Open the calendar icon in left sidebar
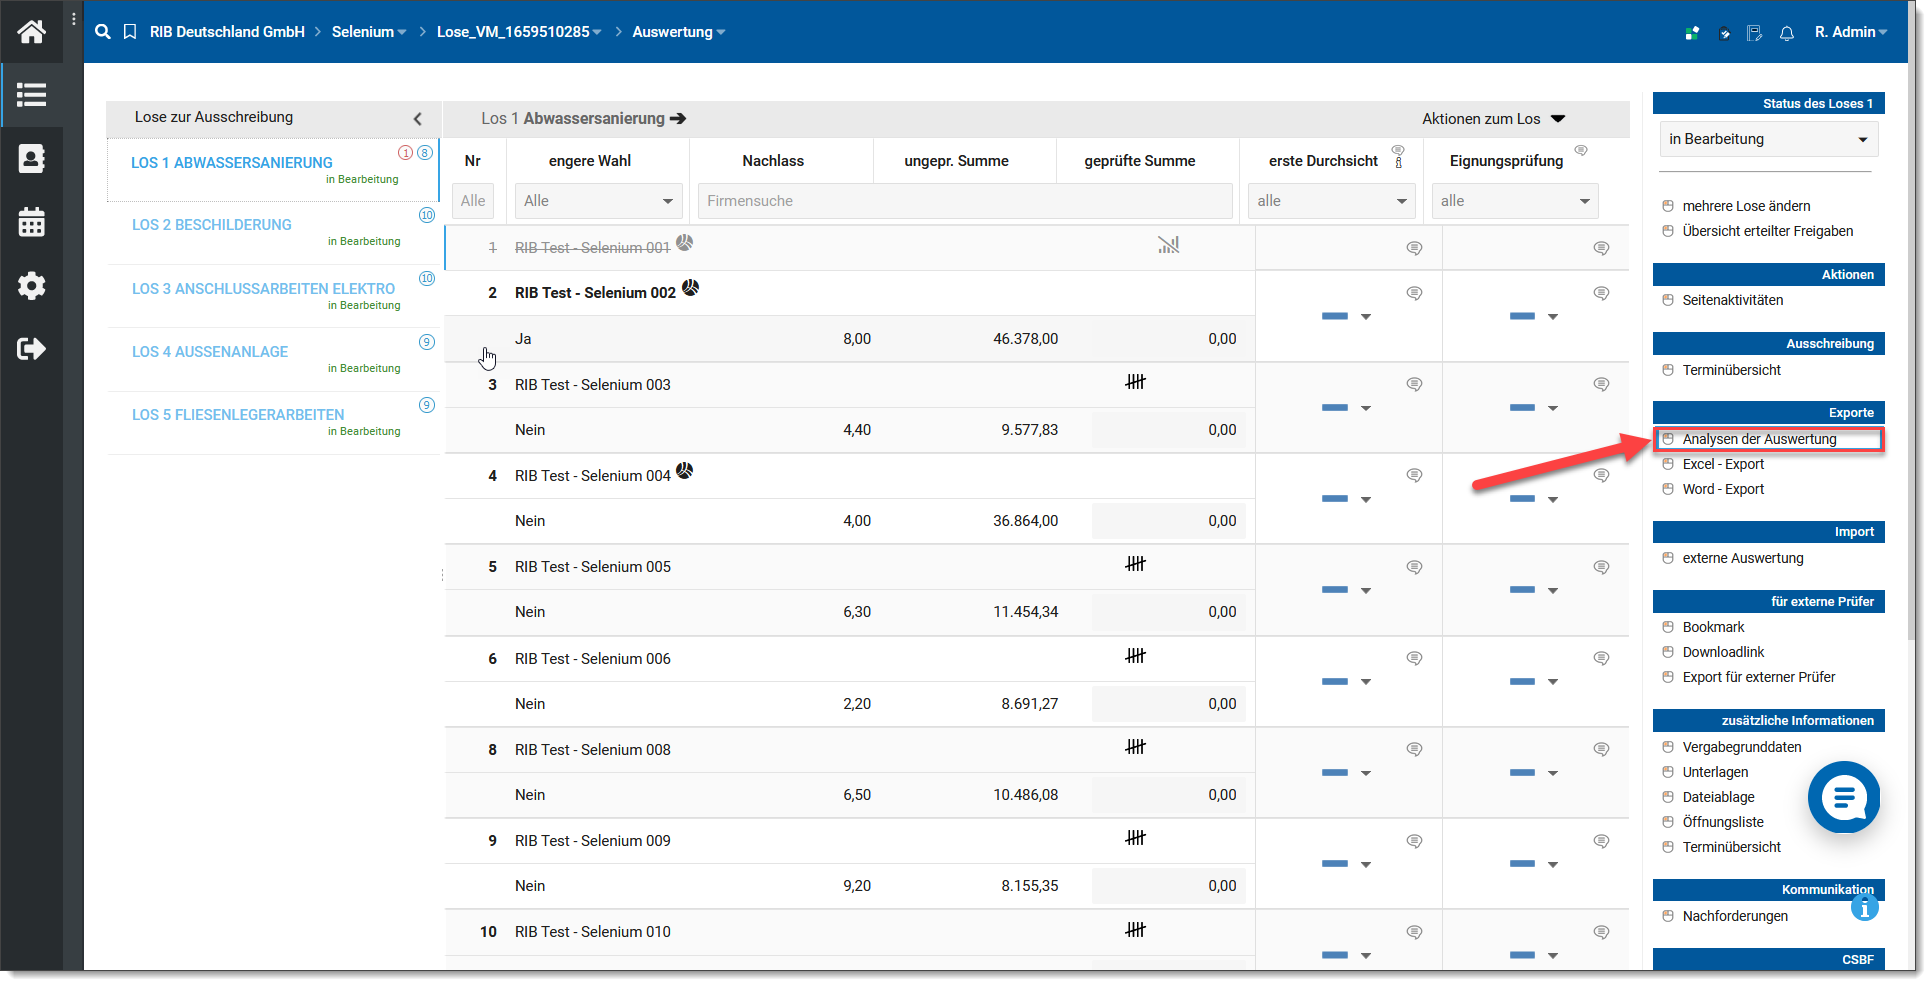 click(31, 222)
